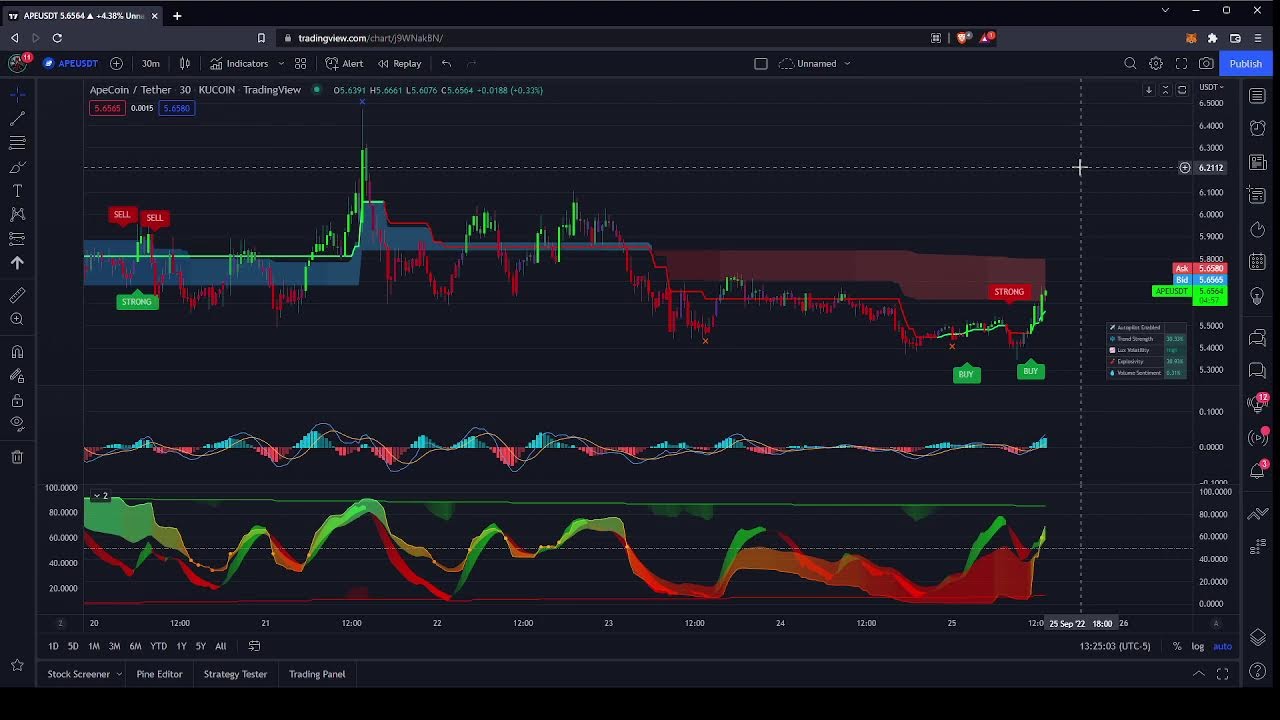Click the pane move-down arrow icon

tap(1149, 90)
